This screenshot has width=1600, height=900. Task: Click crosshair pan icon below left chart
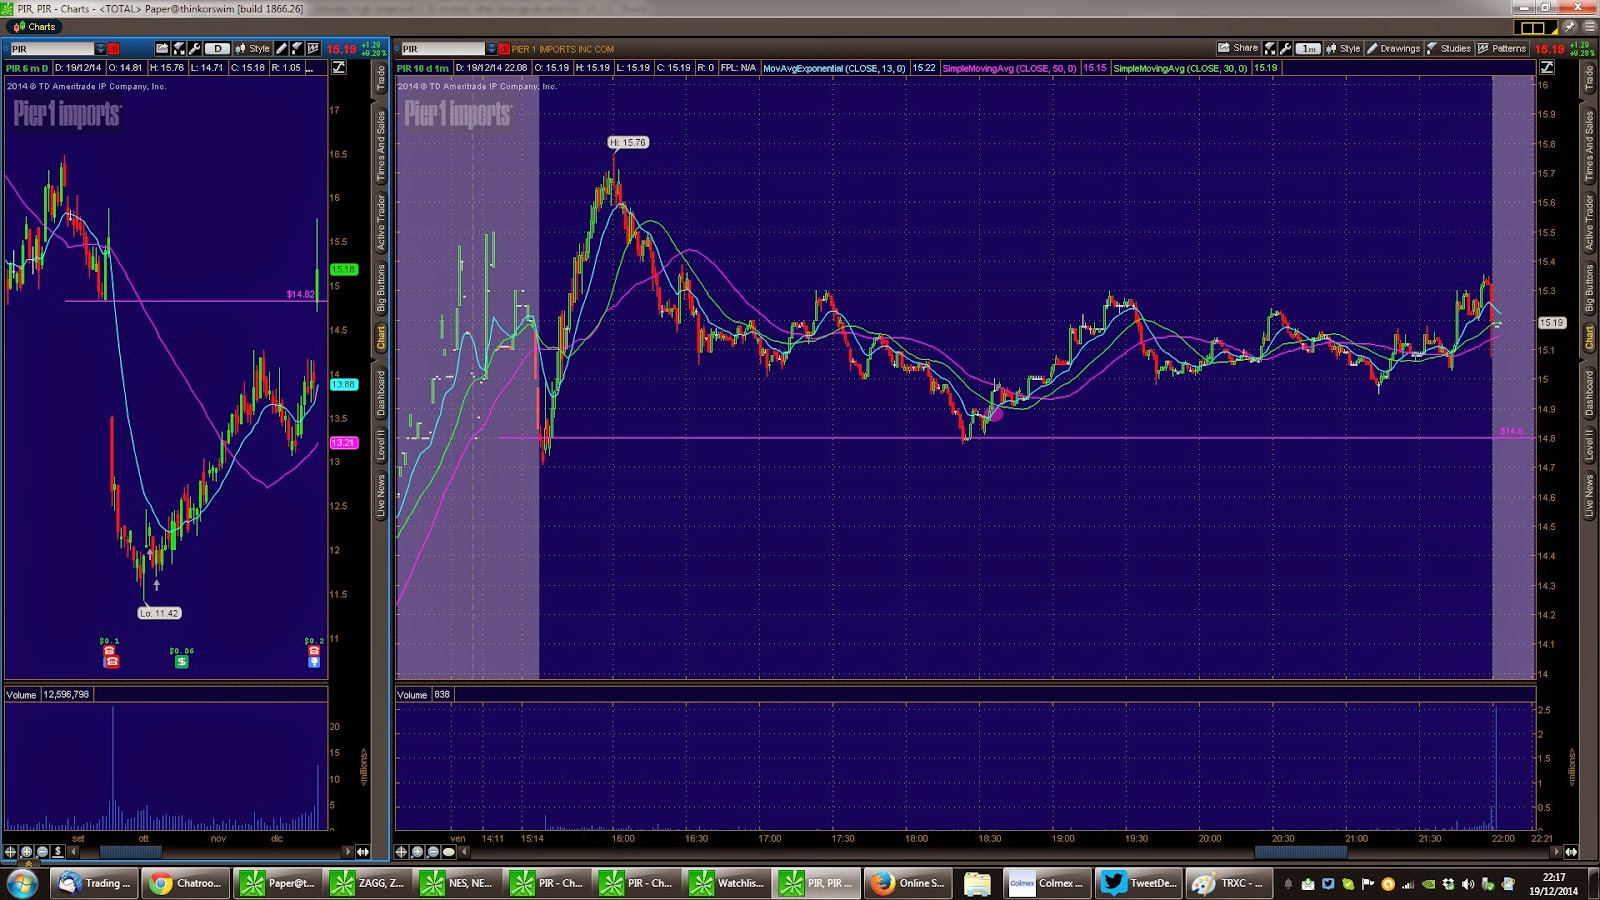click(x=10, y=852)
